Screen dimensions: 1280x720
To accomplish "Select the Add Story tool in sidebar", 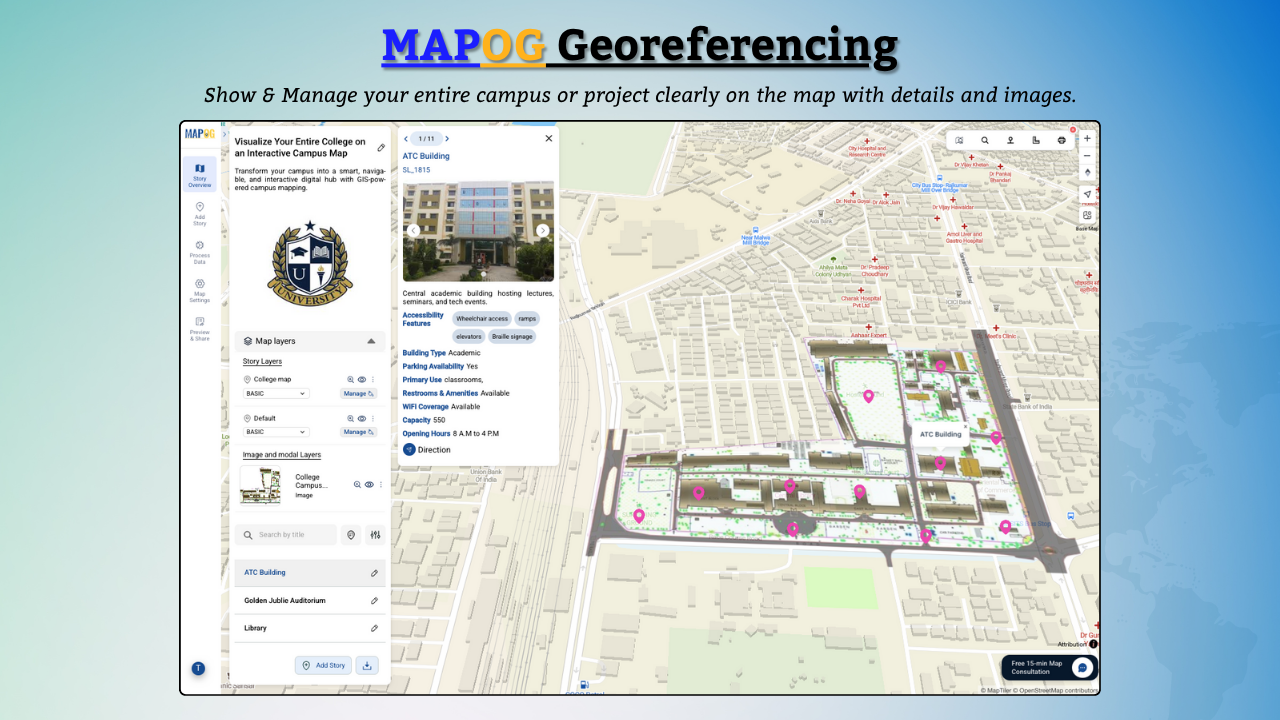I will (199, 212).
